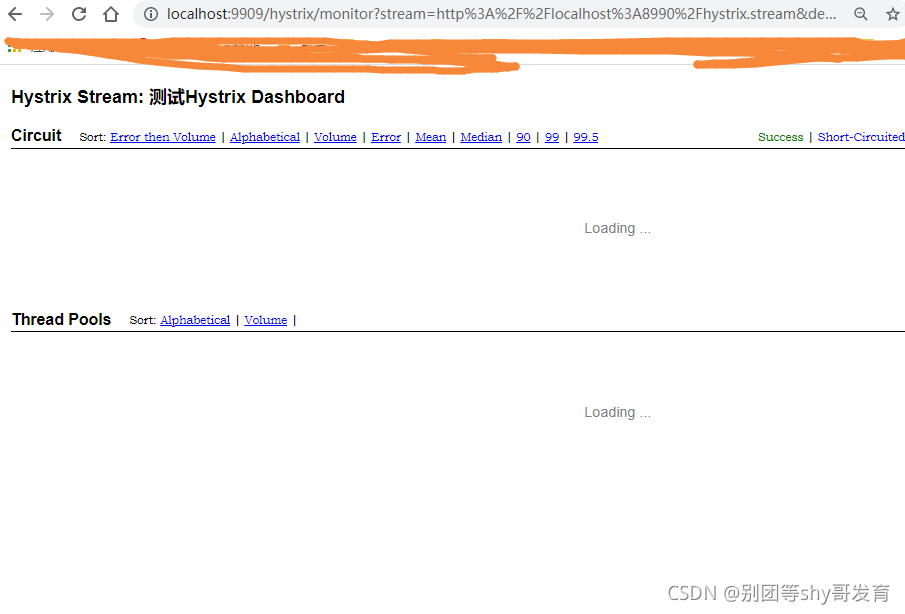Image resolution: width=905 pixels, height=614 pixels.
Task: Click Loading text under Circuit section
Action: tap(617, 229)
